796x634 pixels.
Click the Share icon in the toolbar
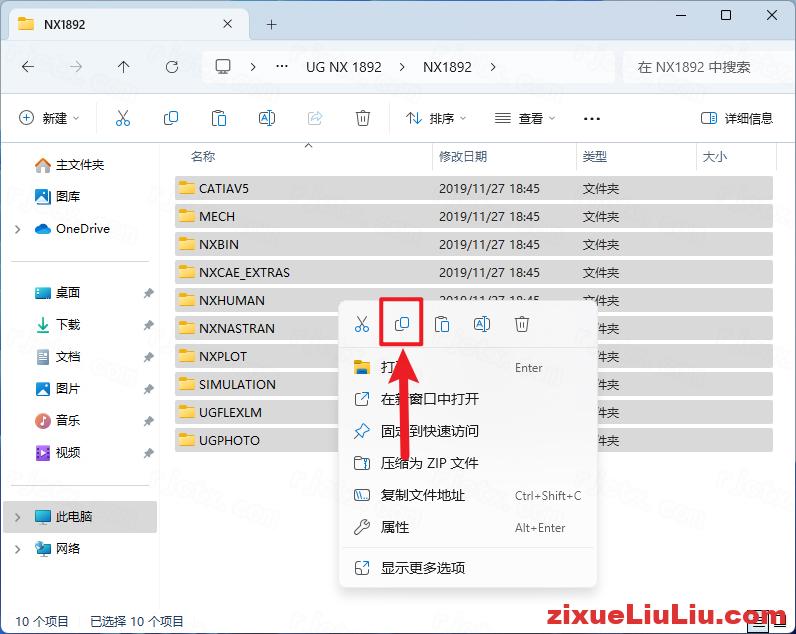315,118
